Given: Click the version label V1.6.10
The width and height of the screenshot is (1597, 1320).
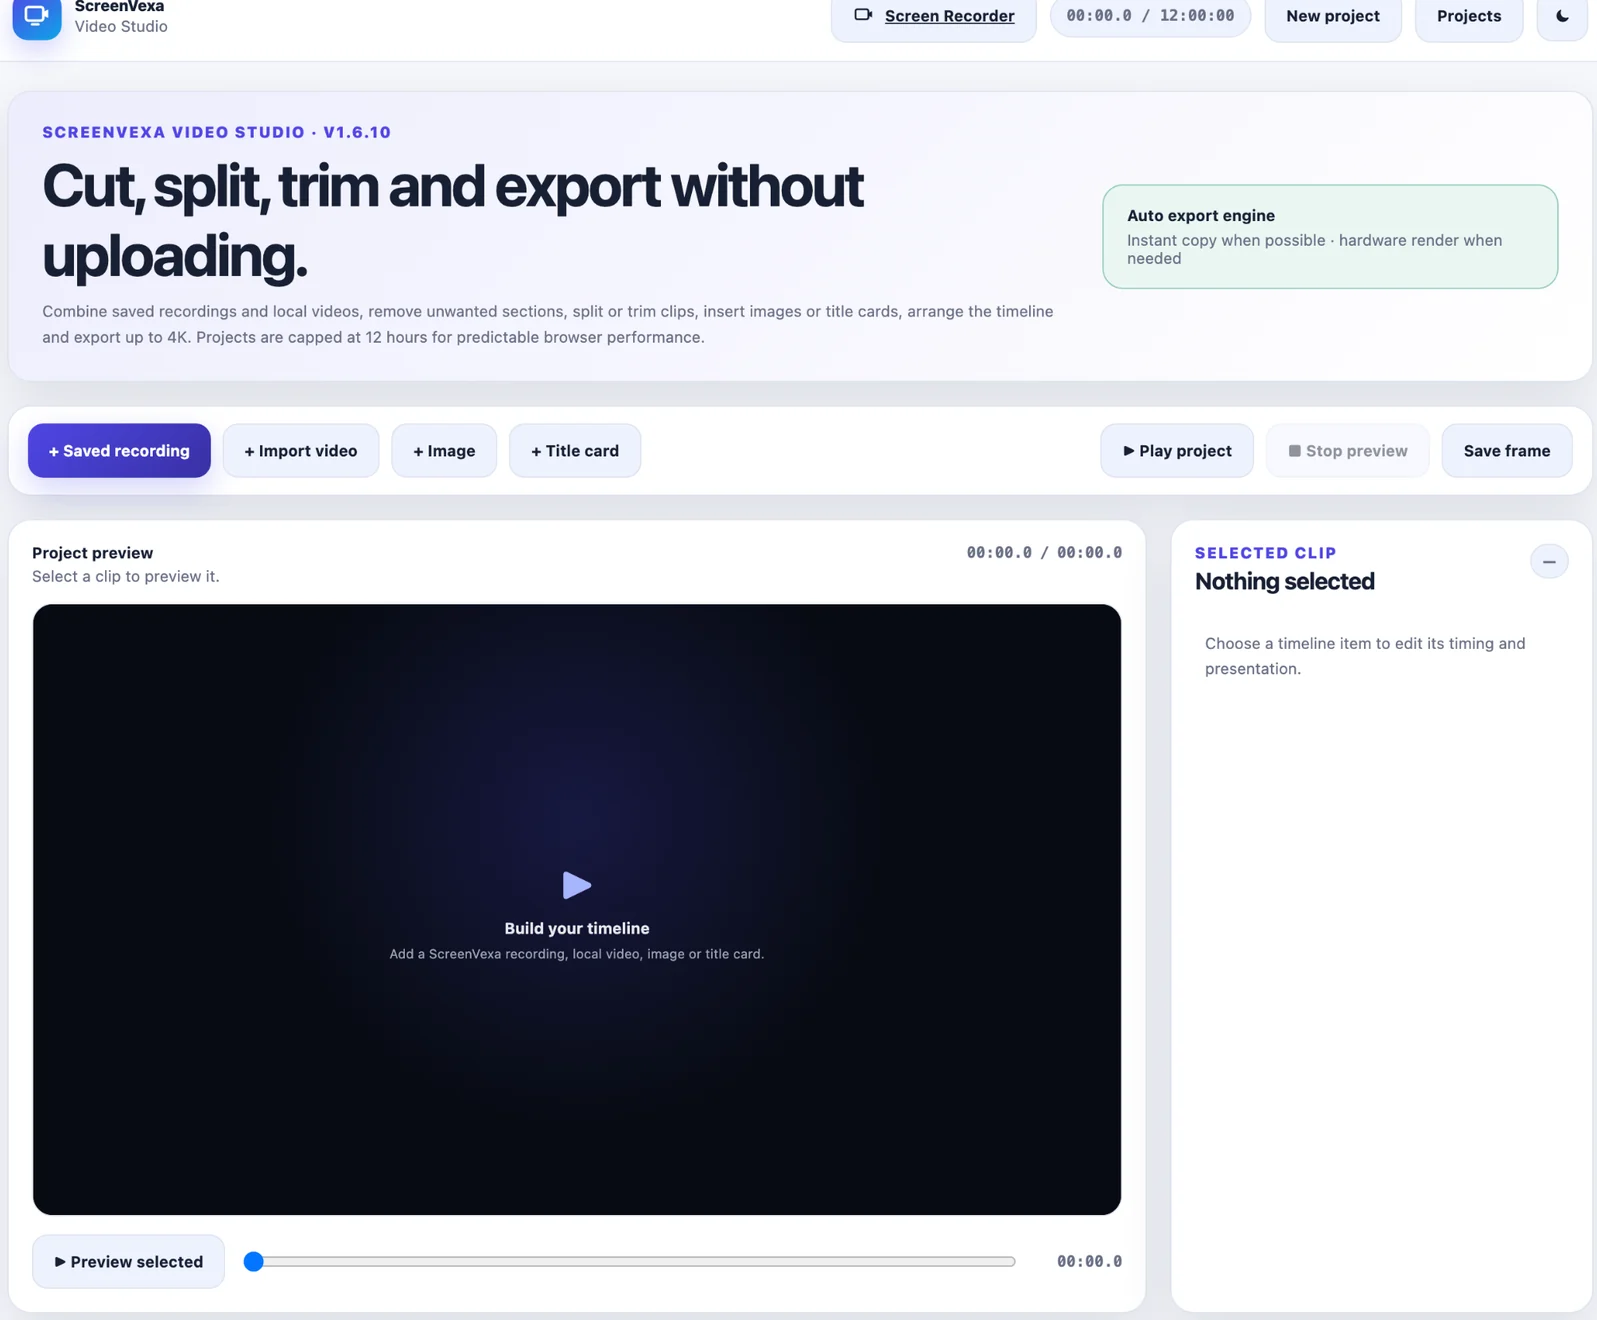Looking at the screenshot, I should [357, 132].
